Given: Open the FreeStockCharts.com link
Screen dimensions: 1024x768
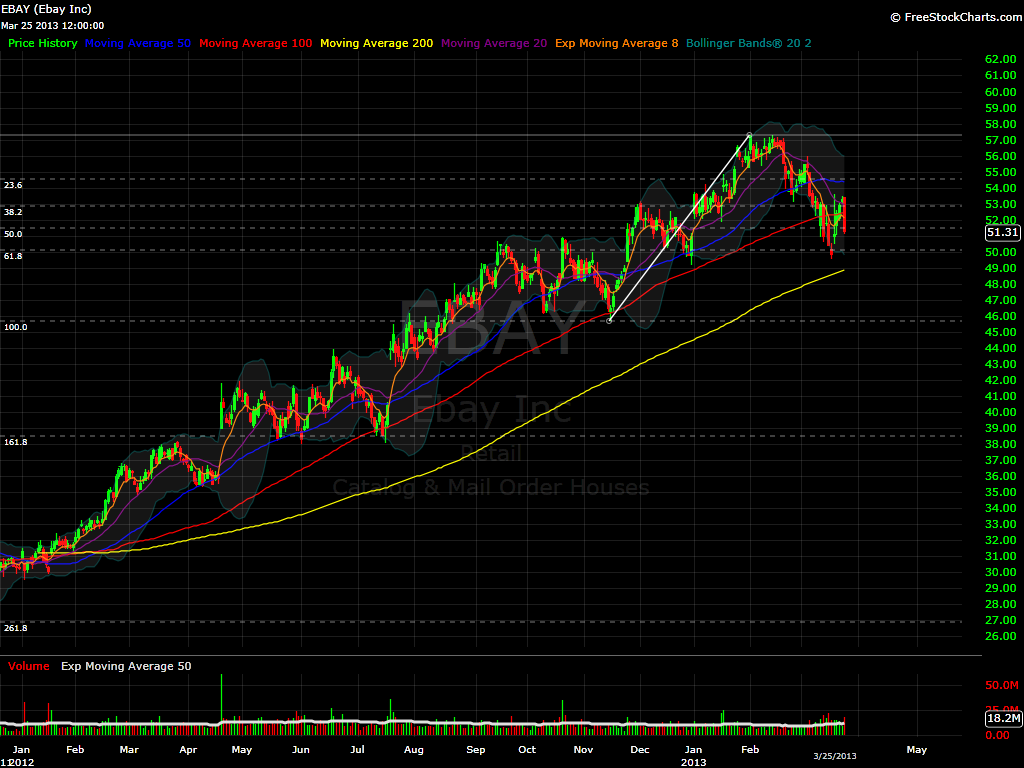Looking at the screenshot, I should [x=953, y=17].
